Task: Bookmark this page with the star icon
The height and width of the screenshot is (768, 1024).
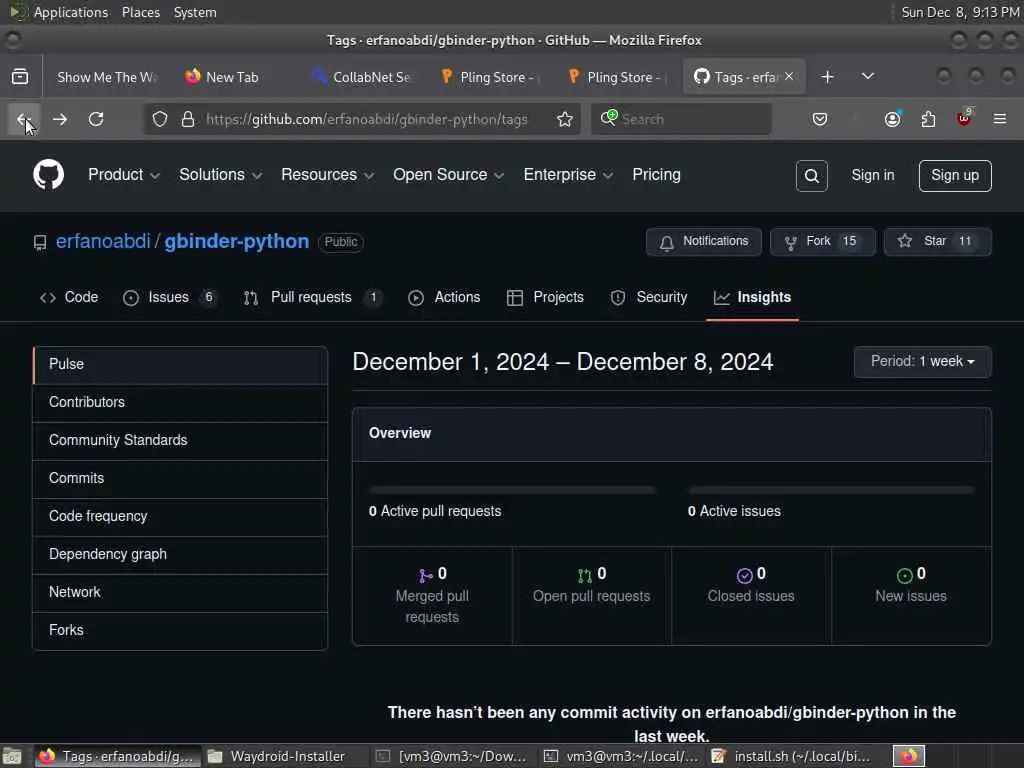Action: coord(565,119)
